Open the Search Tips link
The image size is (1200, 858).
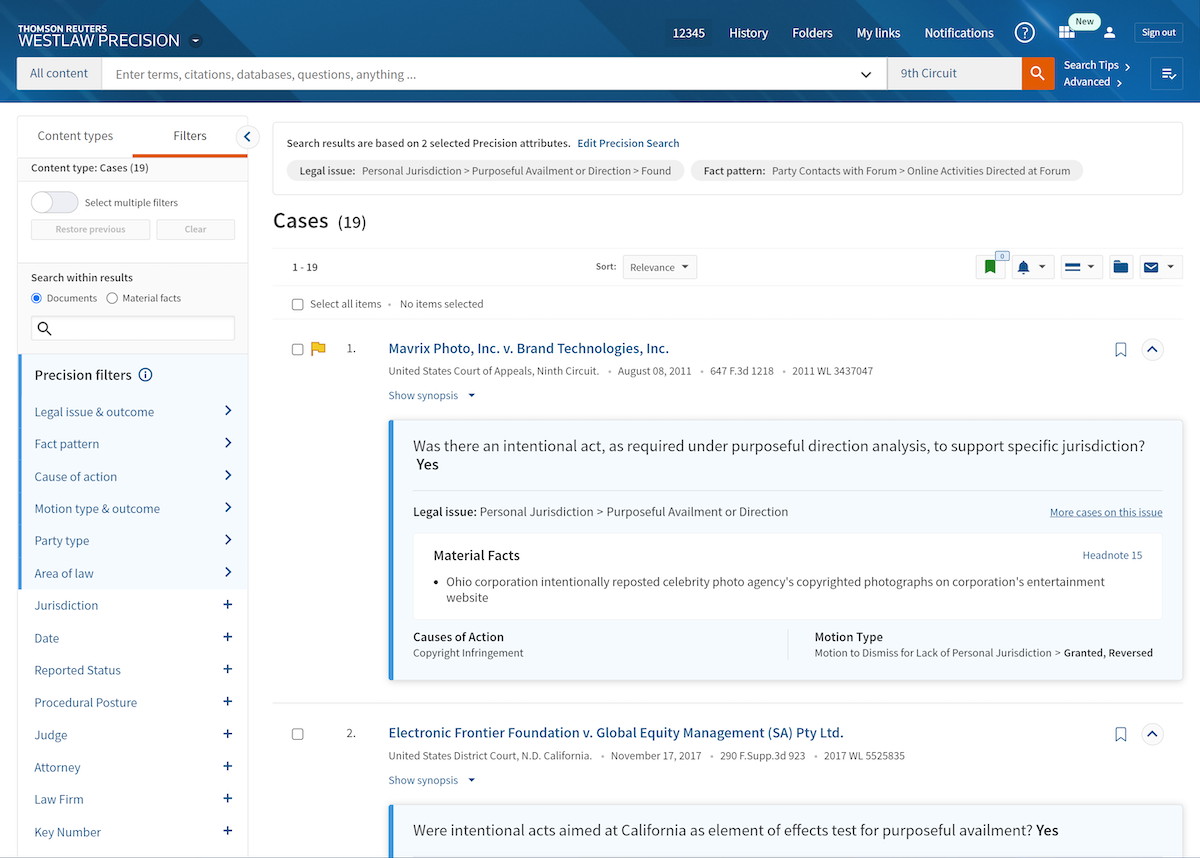[x=1097, y=65]
